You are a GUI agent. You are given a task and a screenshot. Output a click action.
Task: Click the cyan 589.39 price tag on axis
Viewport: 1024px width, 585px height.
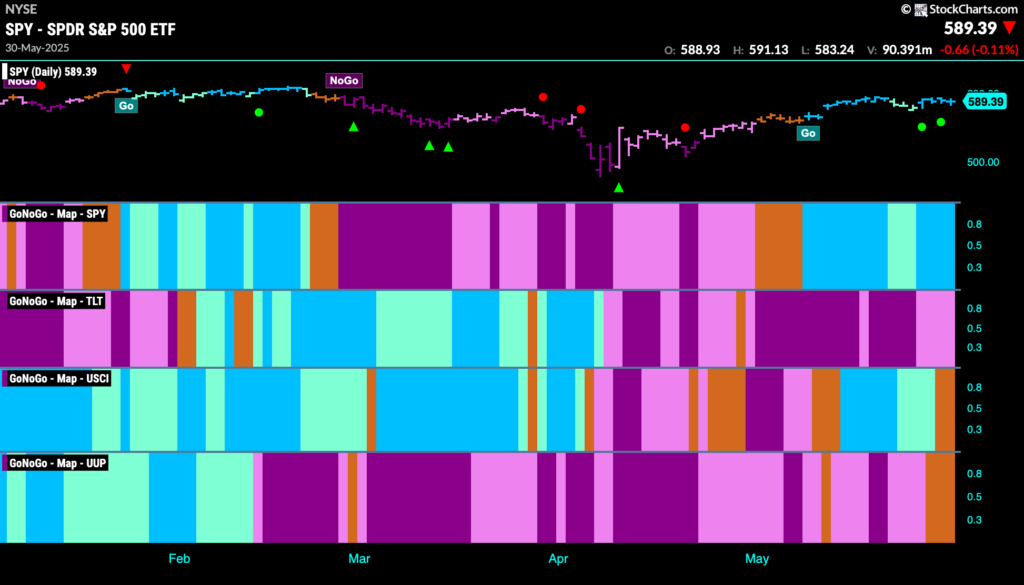point(985,102)
